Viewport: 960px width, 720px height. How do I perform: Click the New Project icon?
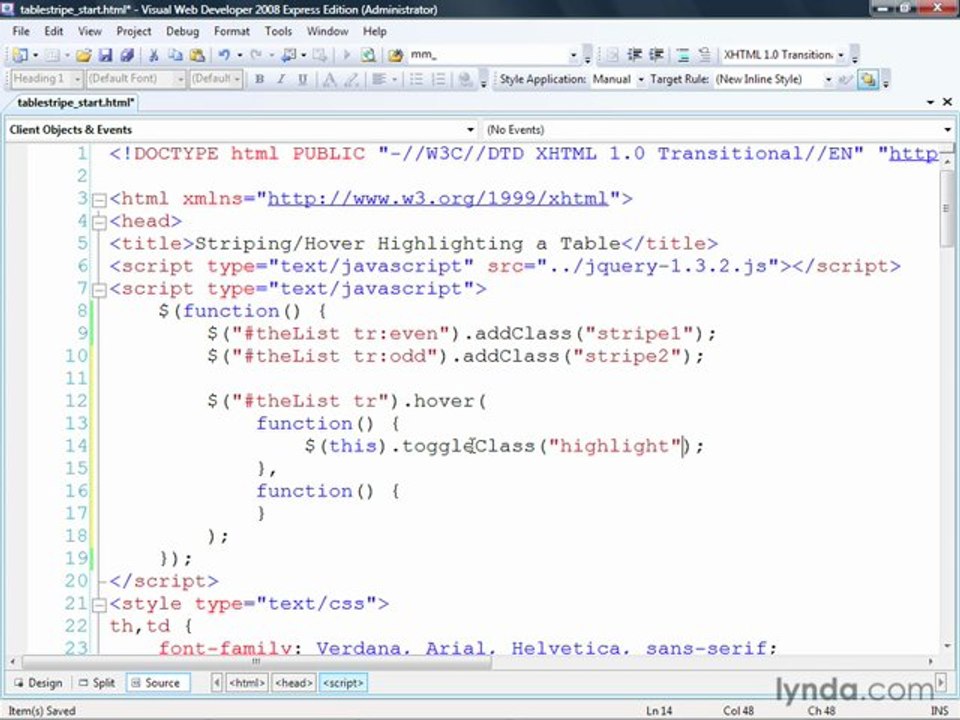pyautogui.click(x=20, y=55)
